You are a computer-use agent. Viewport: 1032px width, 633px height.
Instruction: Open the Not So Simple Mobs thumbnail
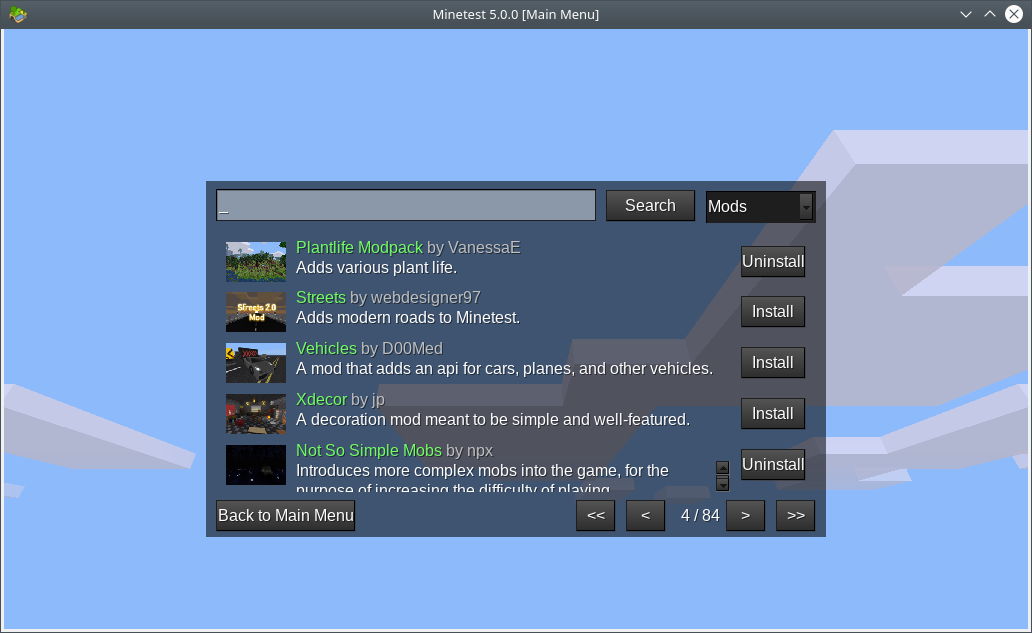pos(256,465)
